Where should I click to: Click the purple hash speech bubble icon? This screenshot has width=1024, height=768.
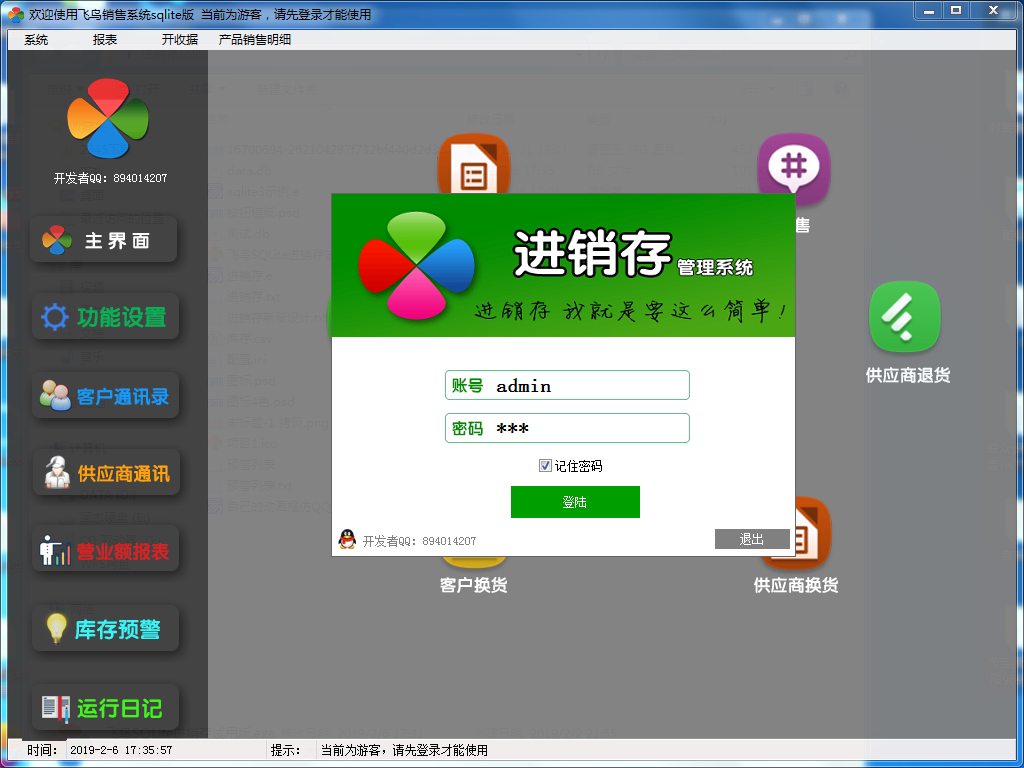[794, 167]
